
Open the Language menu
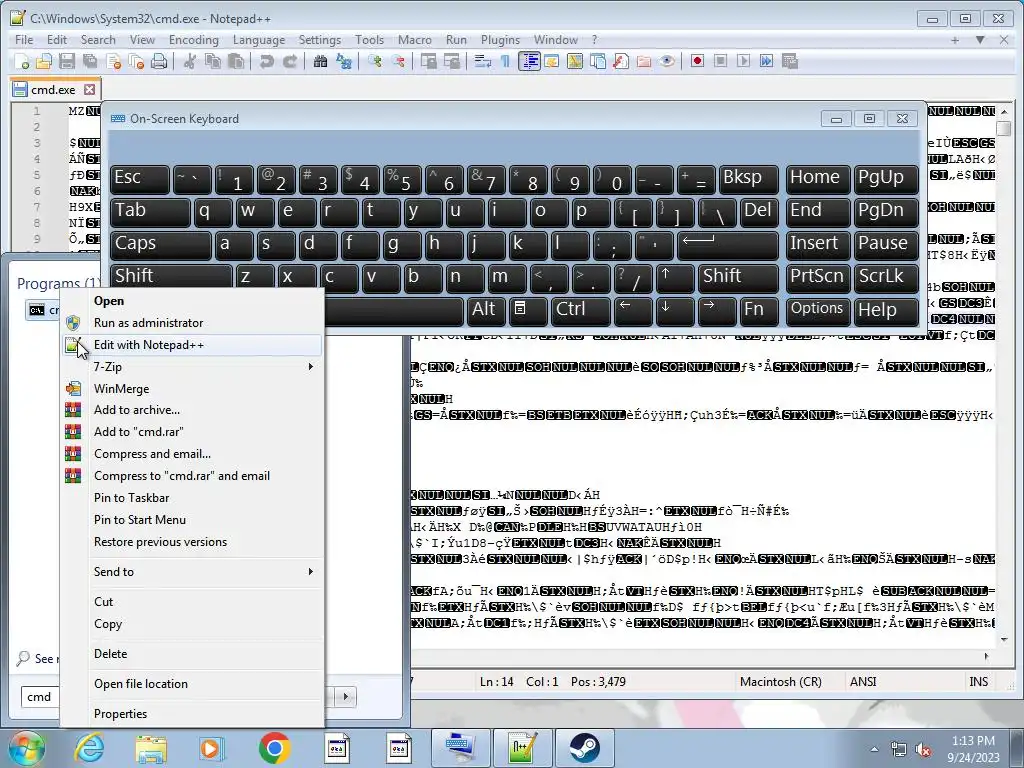click(259, 40)
